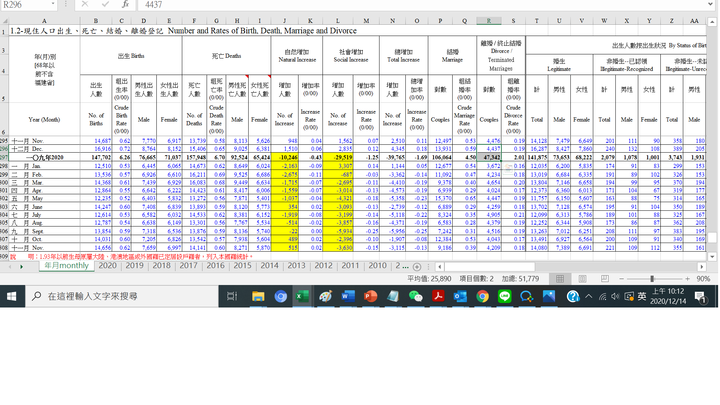Open Outlook from the taskbar
The height and width of the screenshot is (405, 720).
(460, 297)
